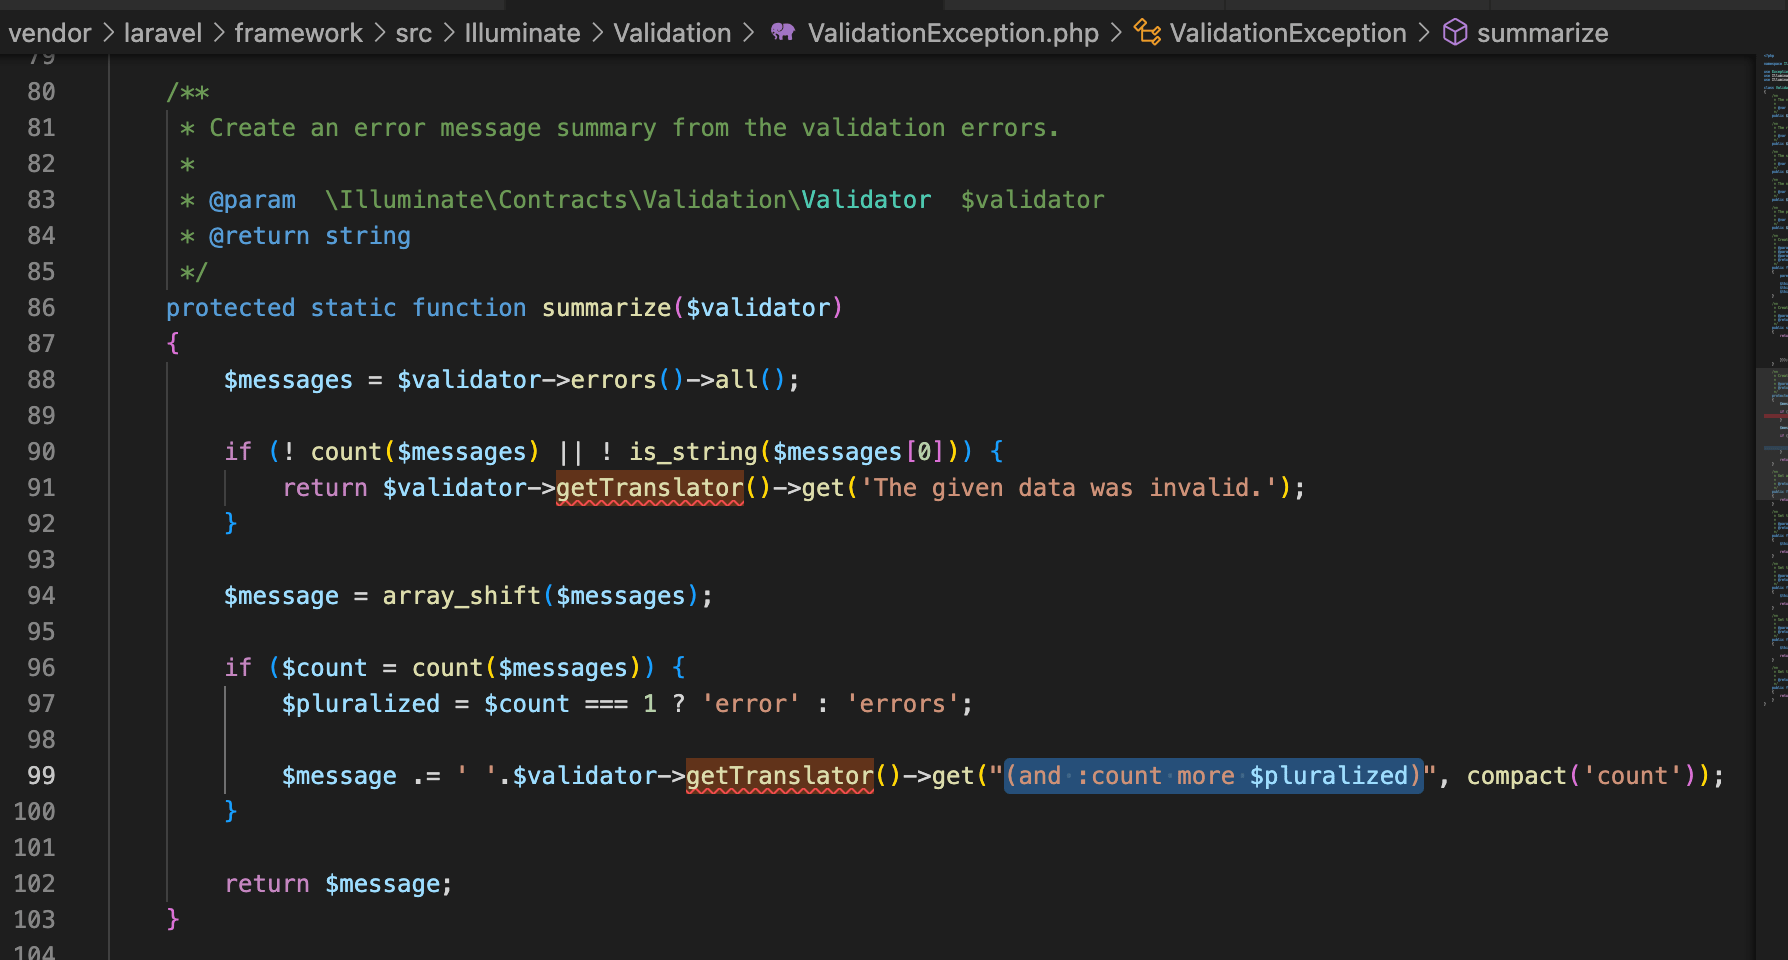Click 'The given data was invalid.' string
The height and width of the screenshot is (960, 1788).
click(x=1068, y=488)
